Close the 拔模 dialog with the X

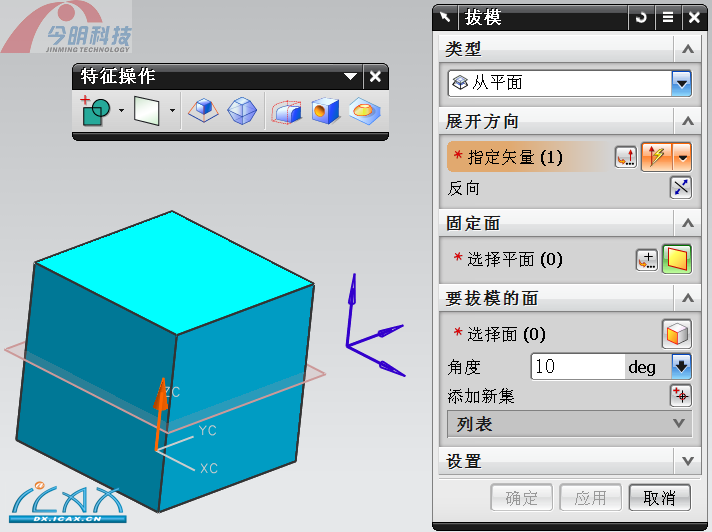point(694,18)
